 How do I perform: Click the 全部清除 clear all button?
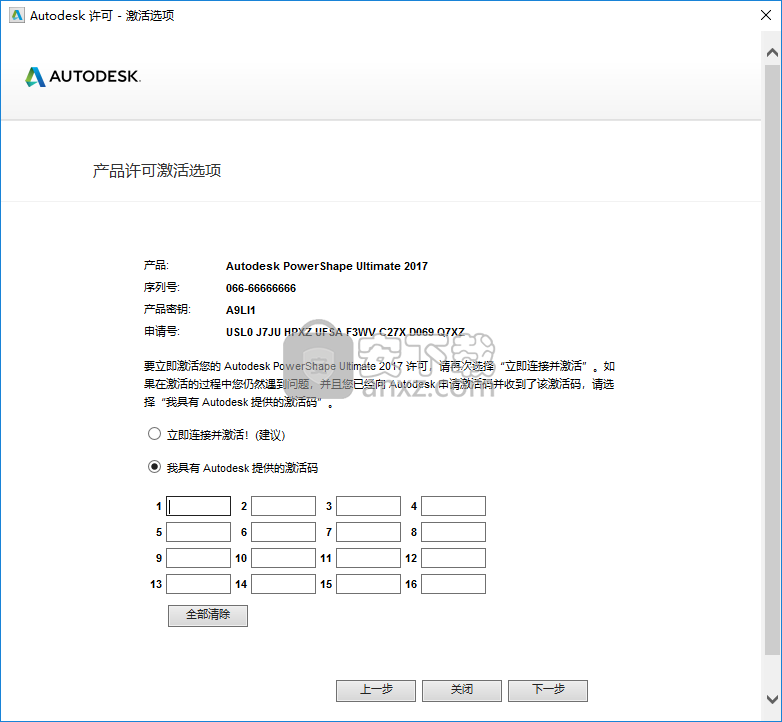click(208, 616)
